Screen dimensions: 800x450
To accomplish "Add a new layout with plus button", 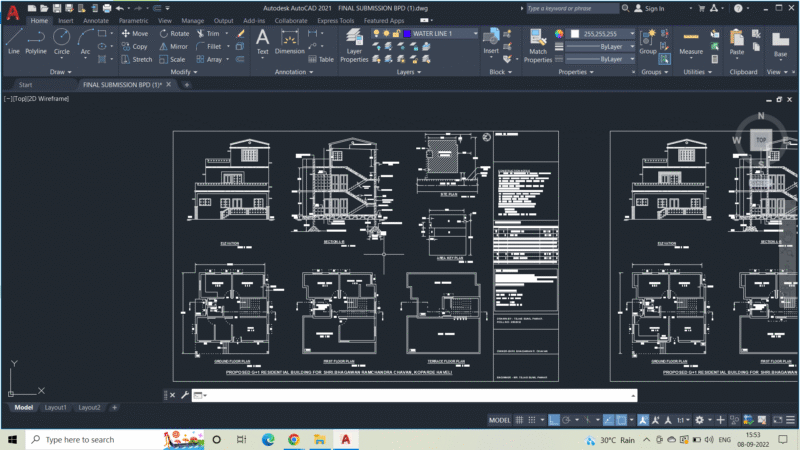I will (114, 407).
